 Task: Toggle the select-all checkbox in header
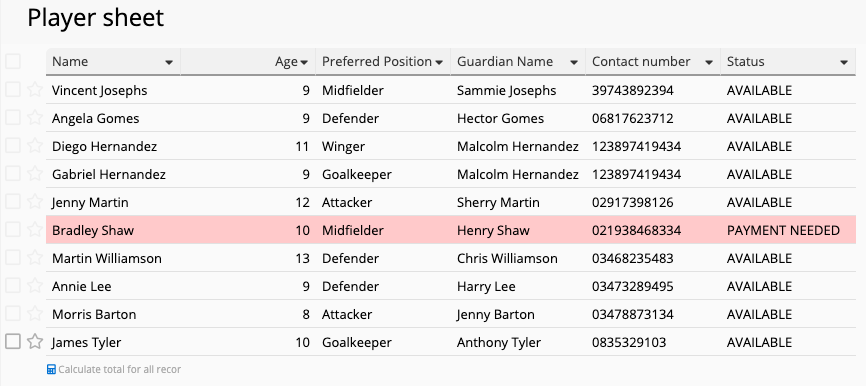[x=13, y=61]
